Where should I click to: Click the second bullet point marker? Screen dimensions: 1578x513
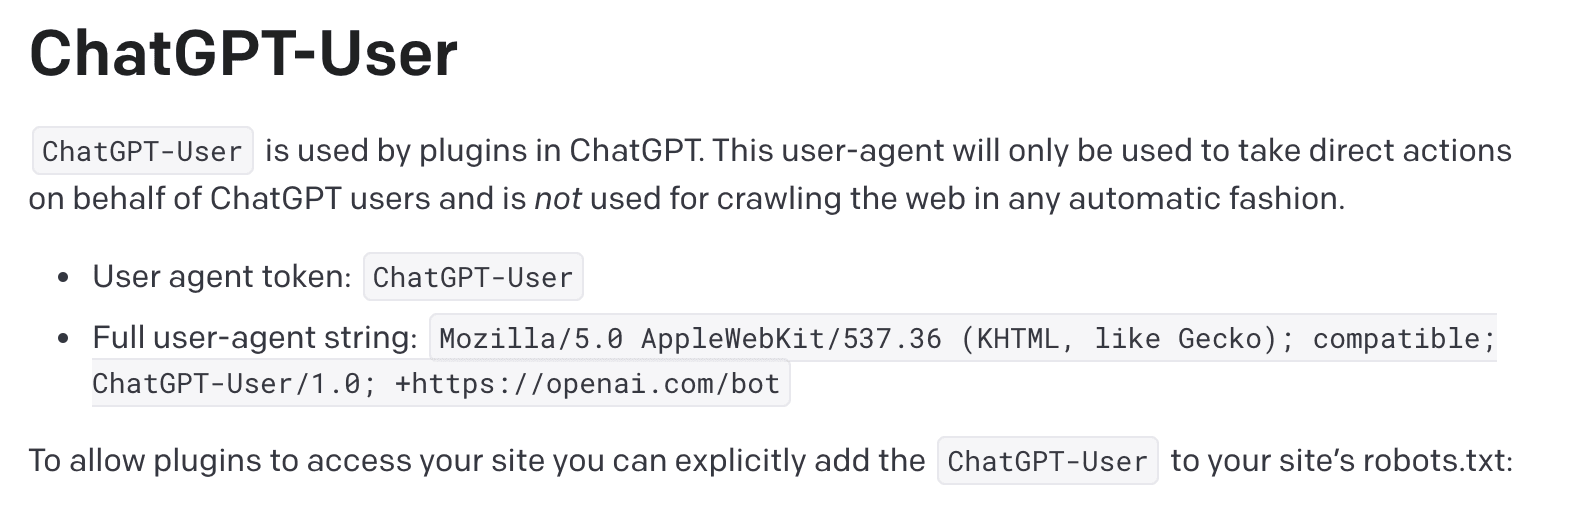[64, 339]
